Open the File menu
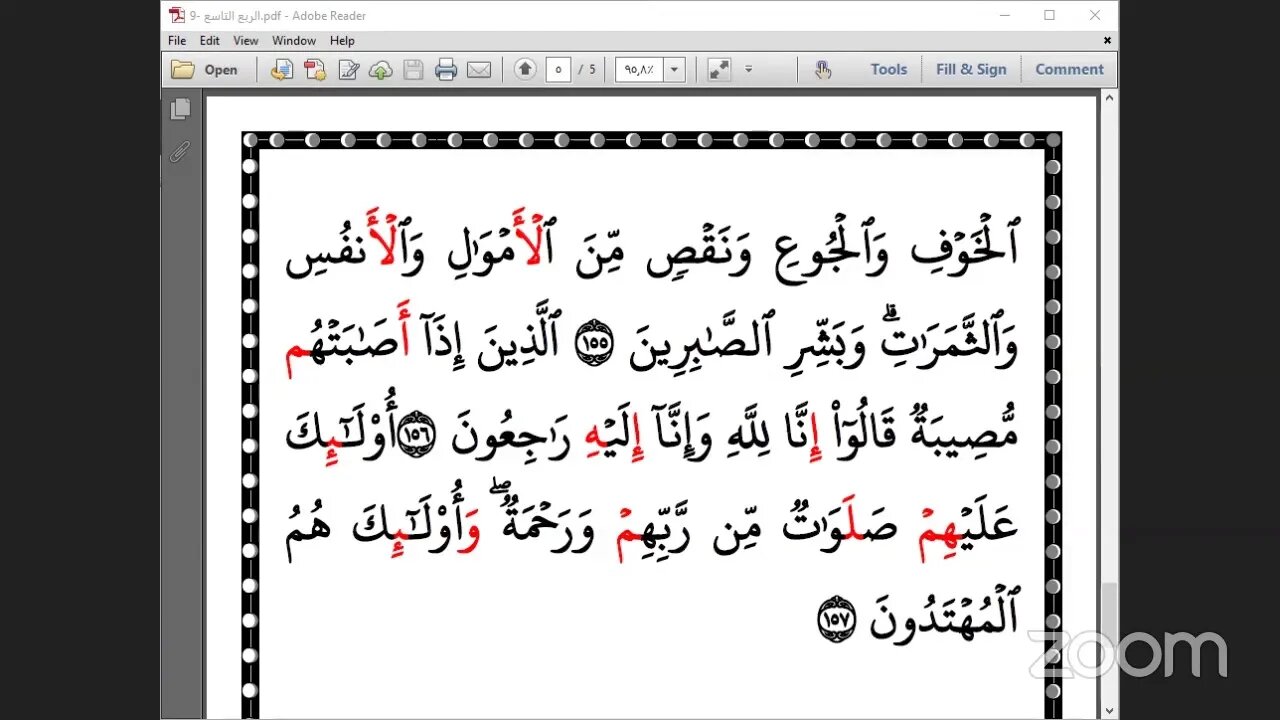The image size is (1280, 720). (177, 41)
